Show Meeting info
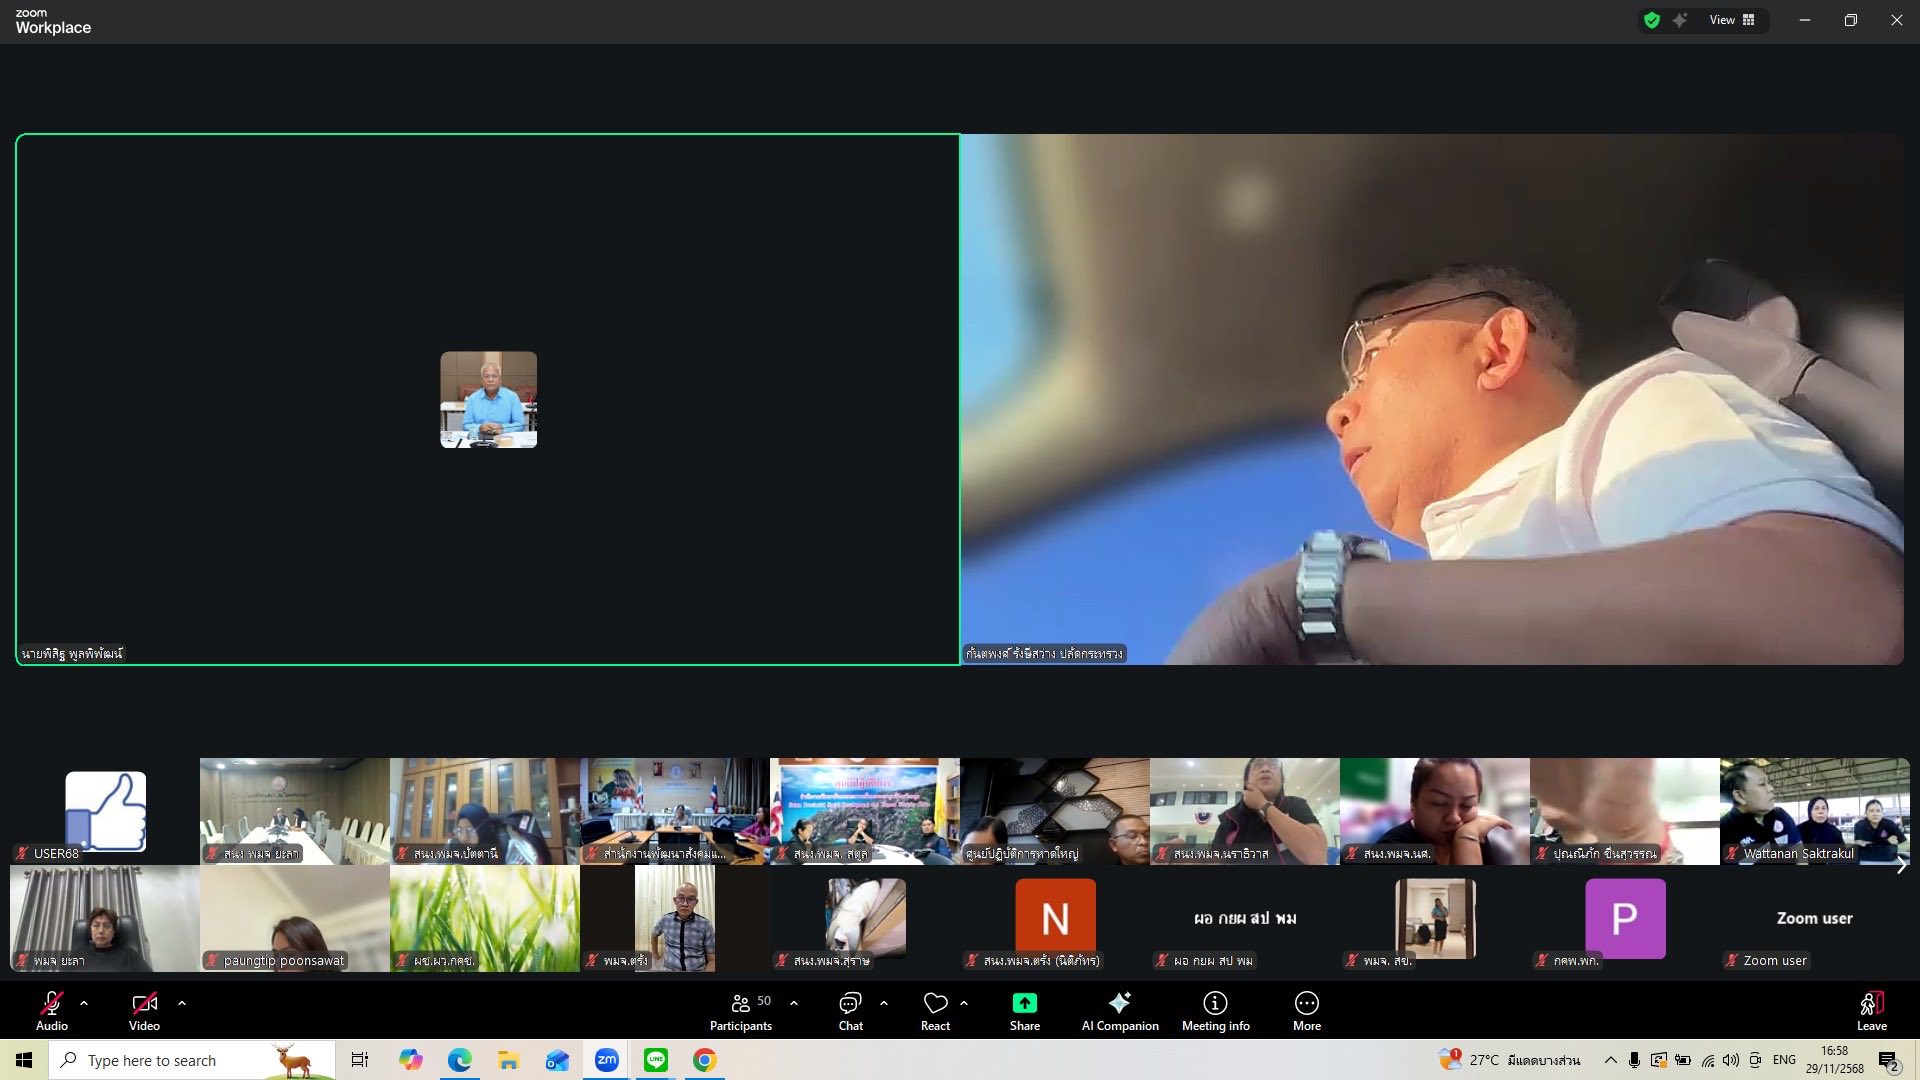The width and height of the screenshot is (1920, 1080). click(1215, 1010)
